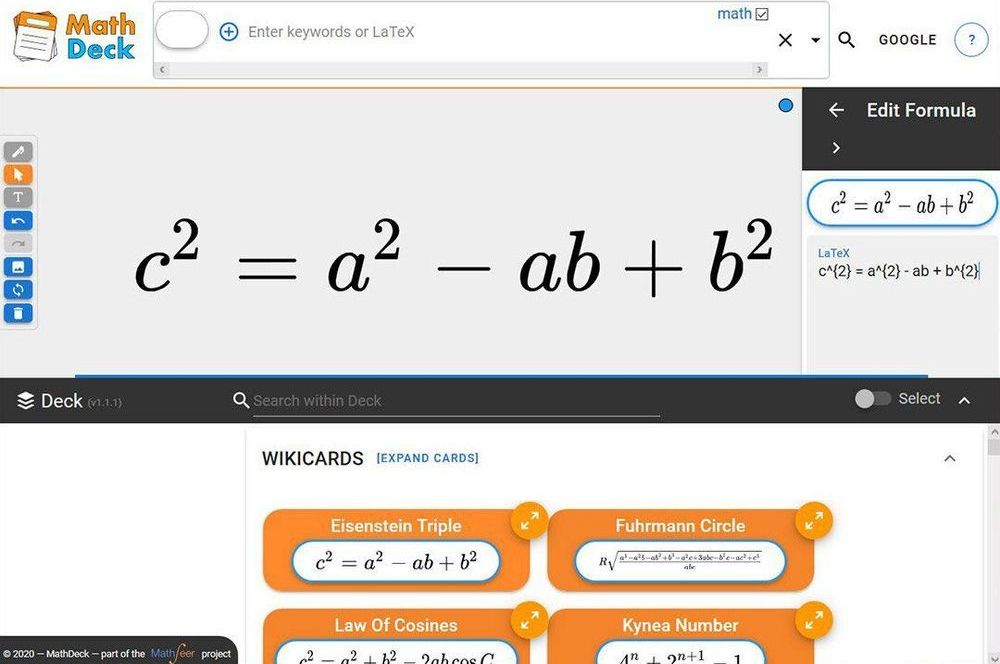Open the search bar dropdown arrow
The image size is (1000, 664).
815,41
